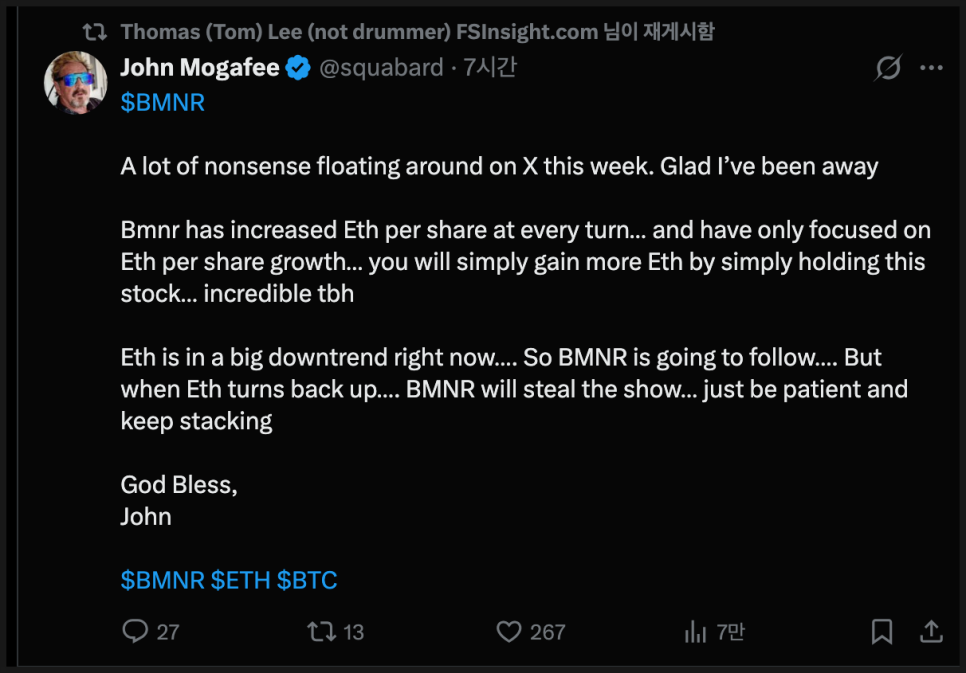Click the $BMNR cashtag under the name
The image size is (966, 673).
[162, 103]
